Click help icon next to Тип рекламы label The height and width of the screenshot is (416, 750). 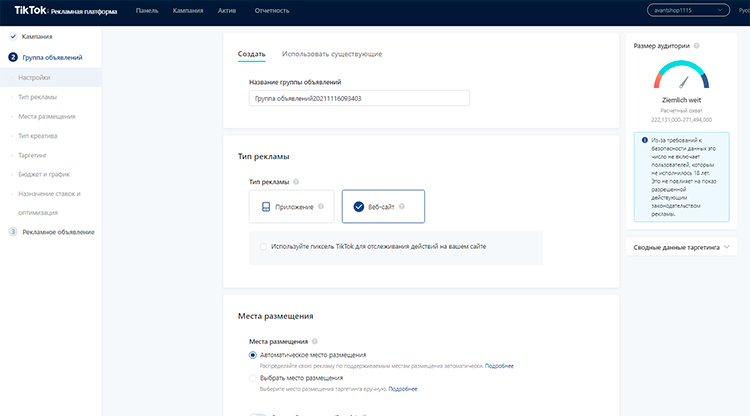point(297,182)
